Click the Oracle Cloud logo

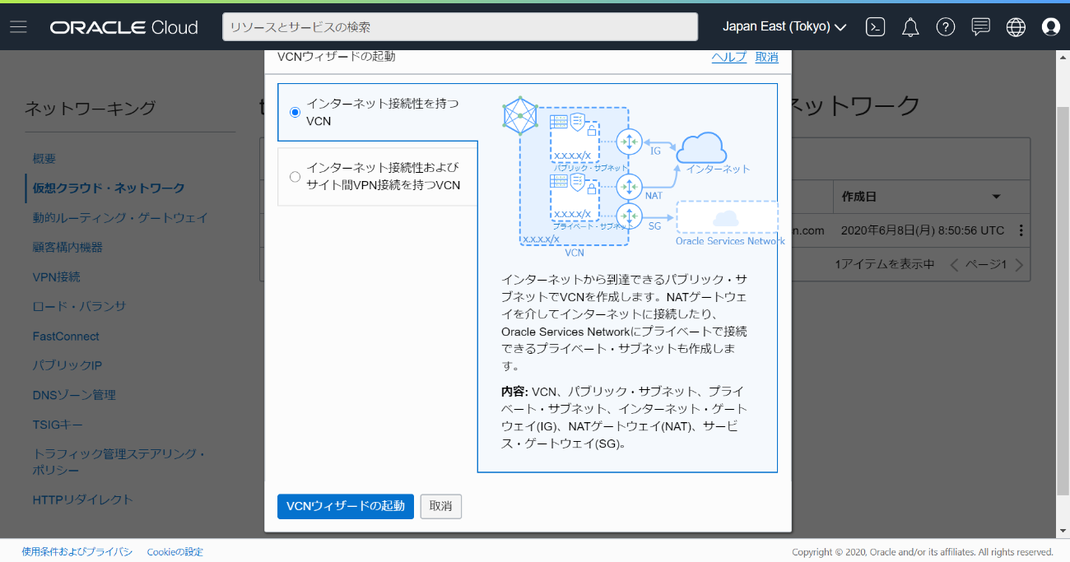[x=124, y=27]
